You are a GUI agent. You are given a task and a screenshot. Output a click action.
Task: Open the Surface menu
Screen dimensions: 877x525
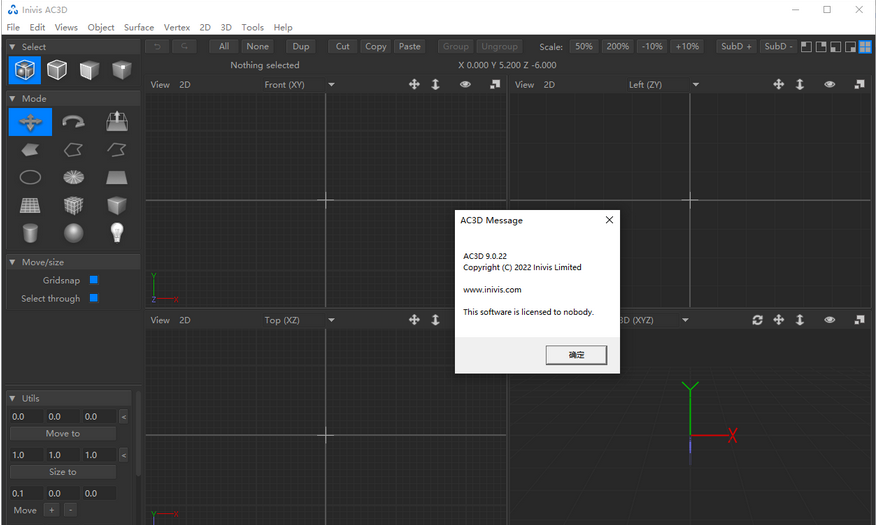coord(139,27)
